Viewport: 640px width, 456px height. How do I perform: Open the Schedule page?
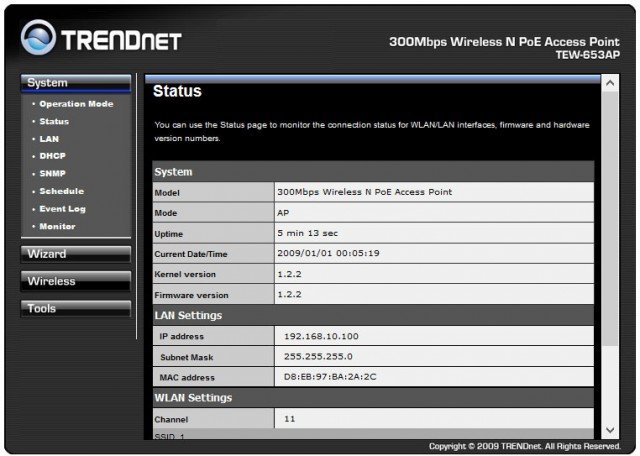tap(61, 191)
